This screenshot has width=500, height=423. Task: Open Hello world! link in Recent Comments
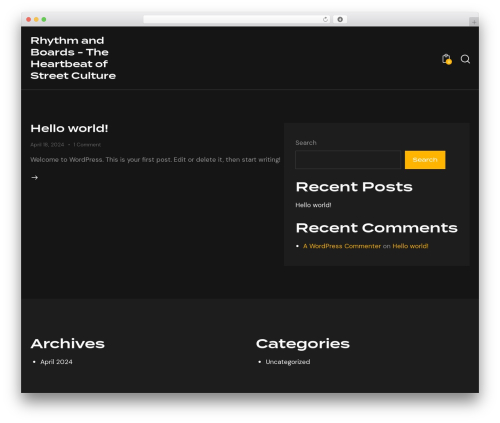click(x=410, y=246)
